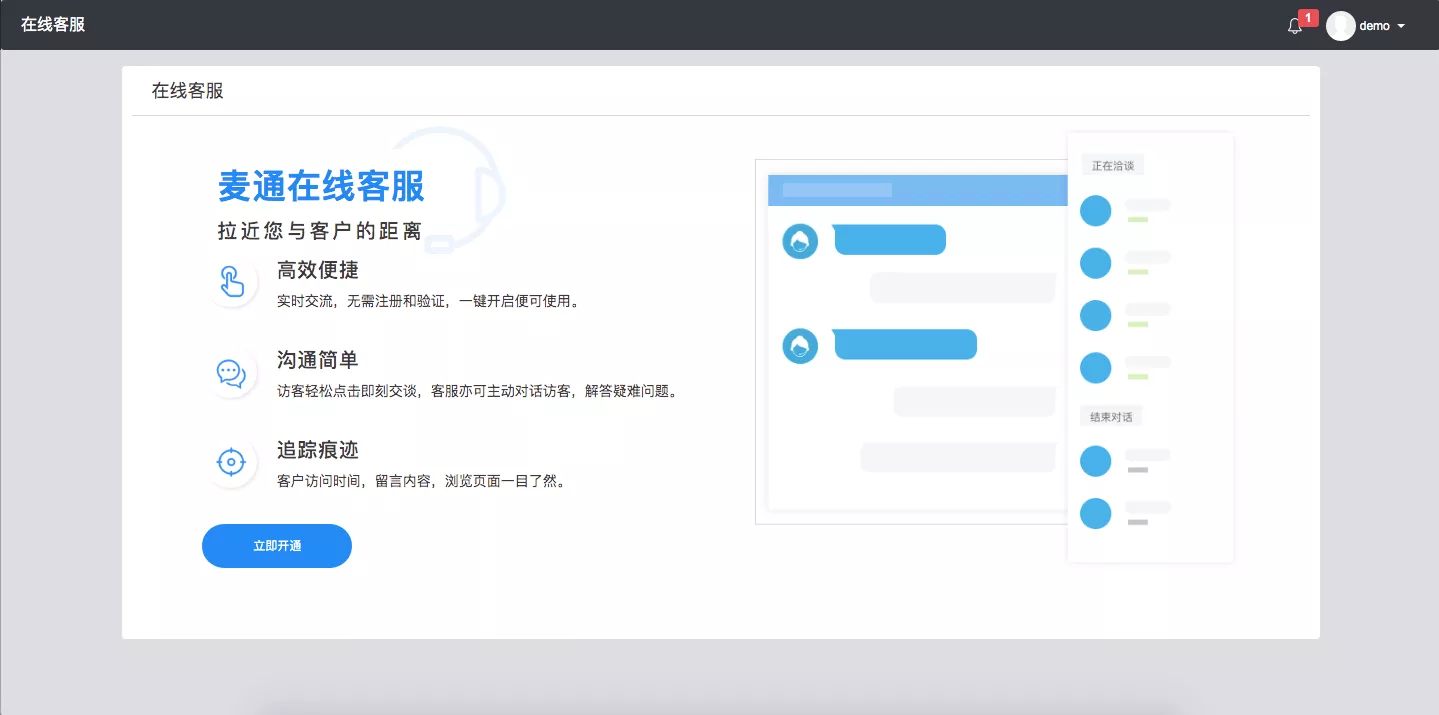Click the 沟通简单 feature heading

click(x=318, y=360)
